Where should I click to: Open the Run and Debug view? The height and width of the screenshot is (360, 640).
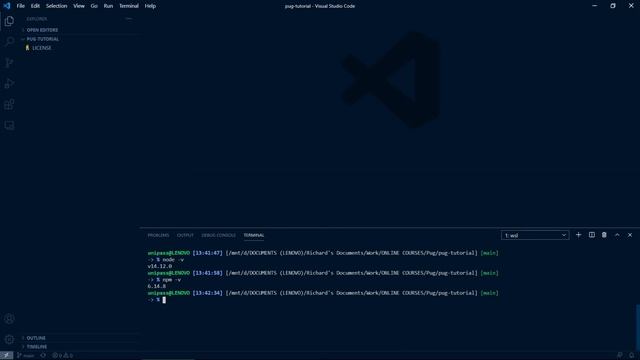click(x=9, y=83)
